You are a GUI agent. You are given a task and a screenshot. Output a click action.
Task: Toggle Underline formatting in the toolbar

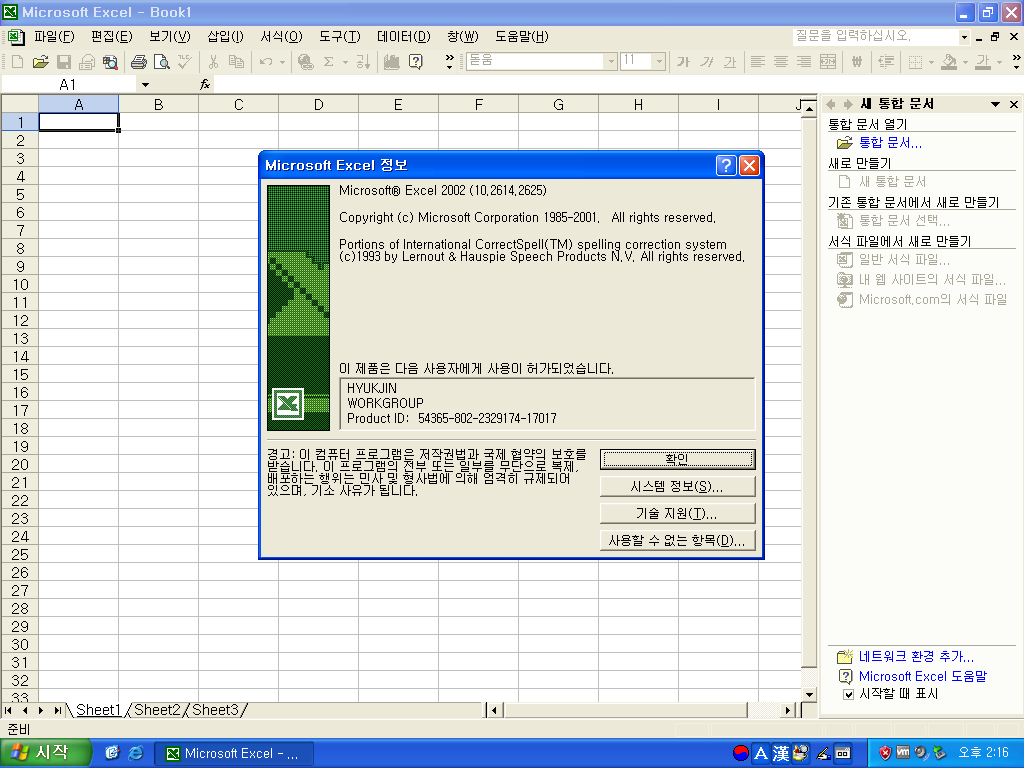tap(729, 62)
